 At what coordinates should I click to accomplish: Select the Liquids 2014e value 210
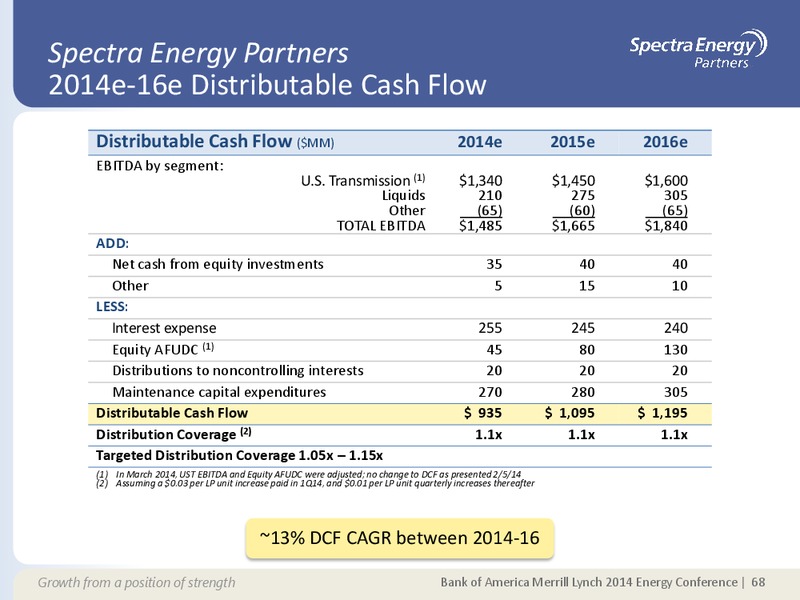tap(490, 195)
